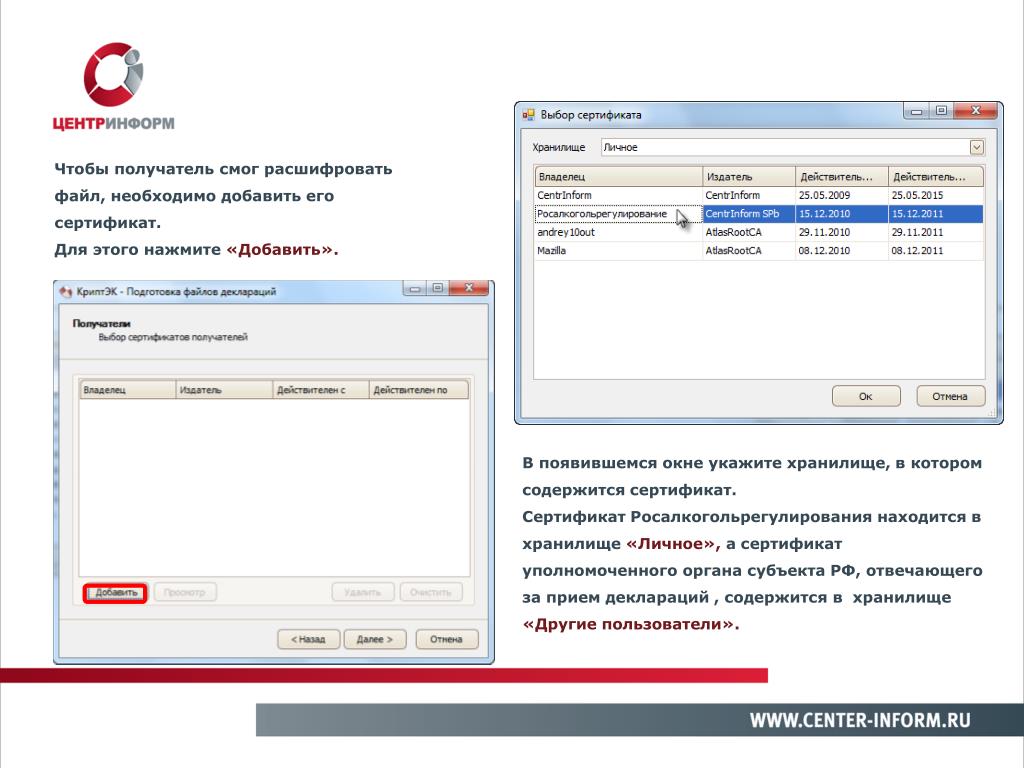Click the Очистить button in recipients window
Viewport: 1024px width, 768px height.
(x=431, y=592)
